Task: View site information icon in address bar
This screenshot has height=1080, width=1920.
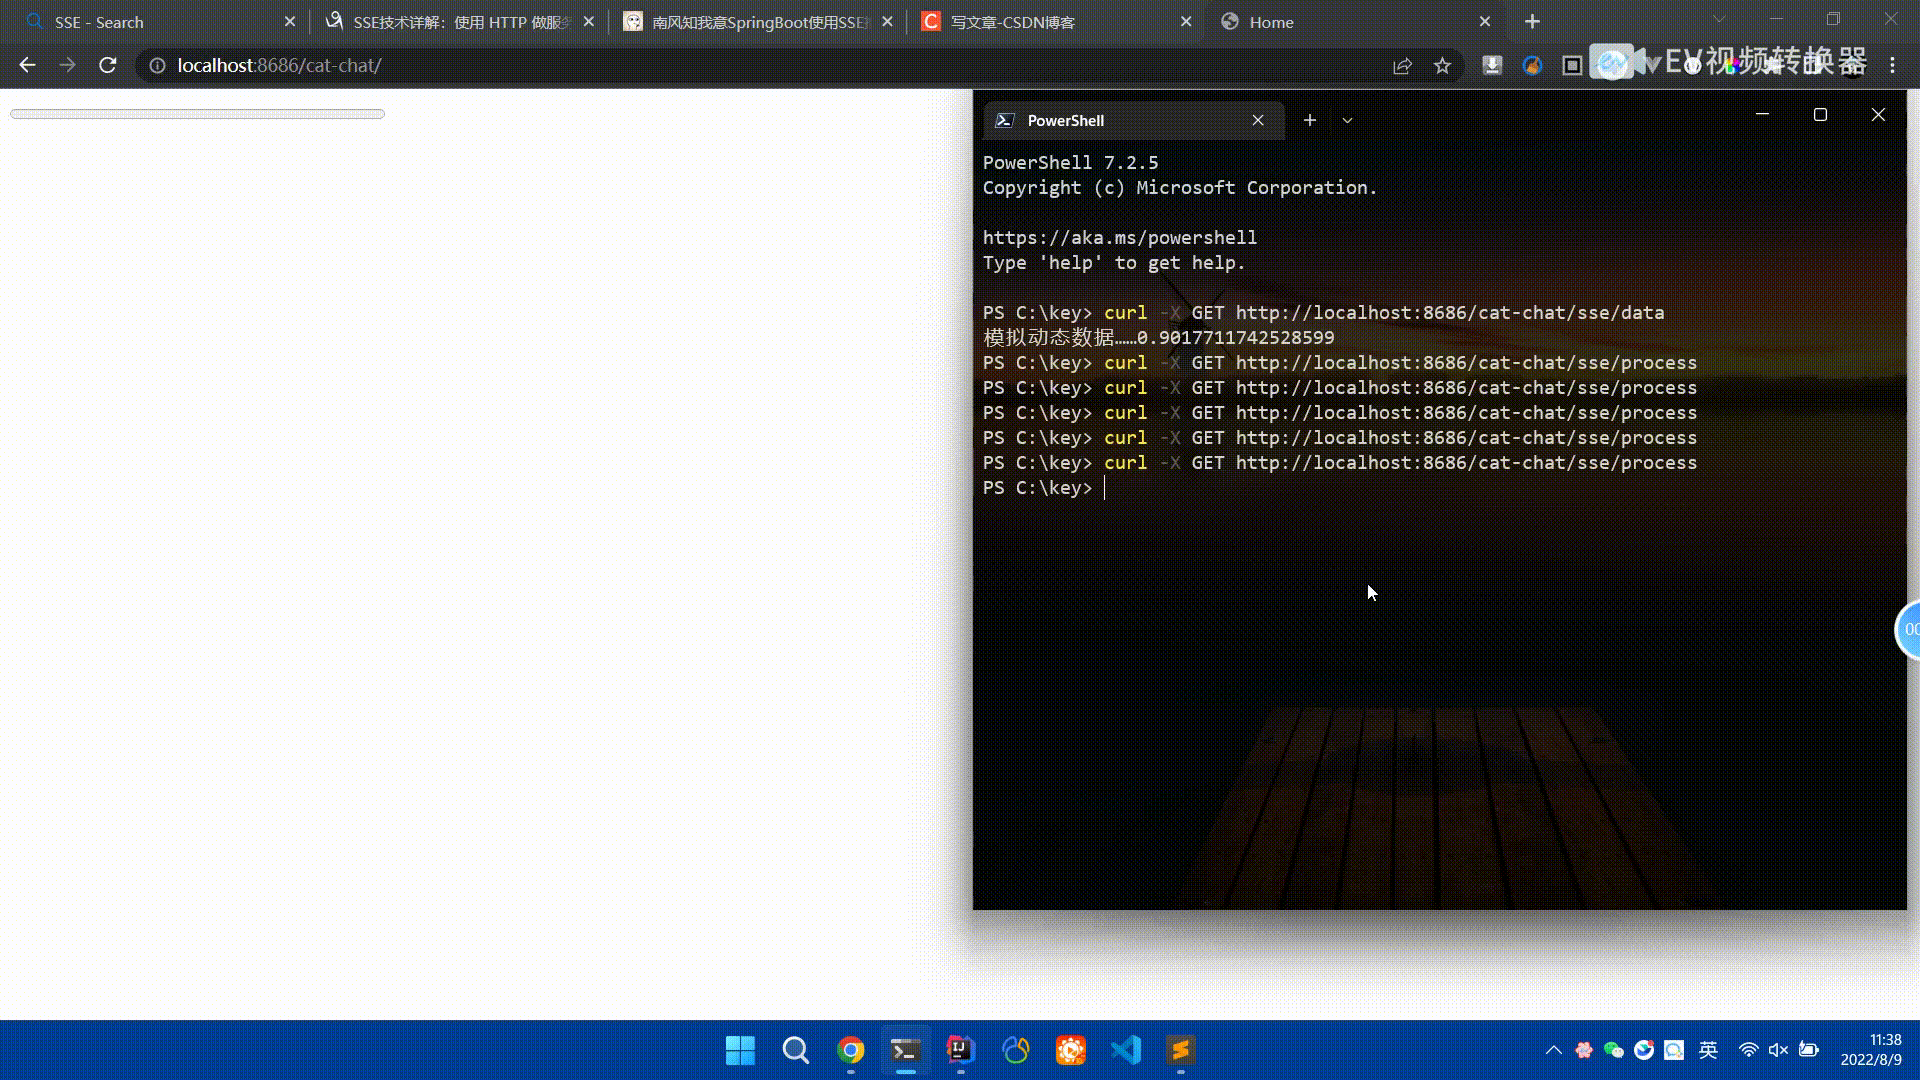Action: click(x=157, y=65)
